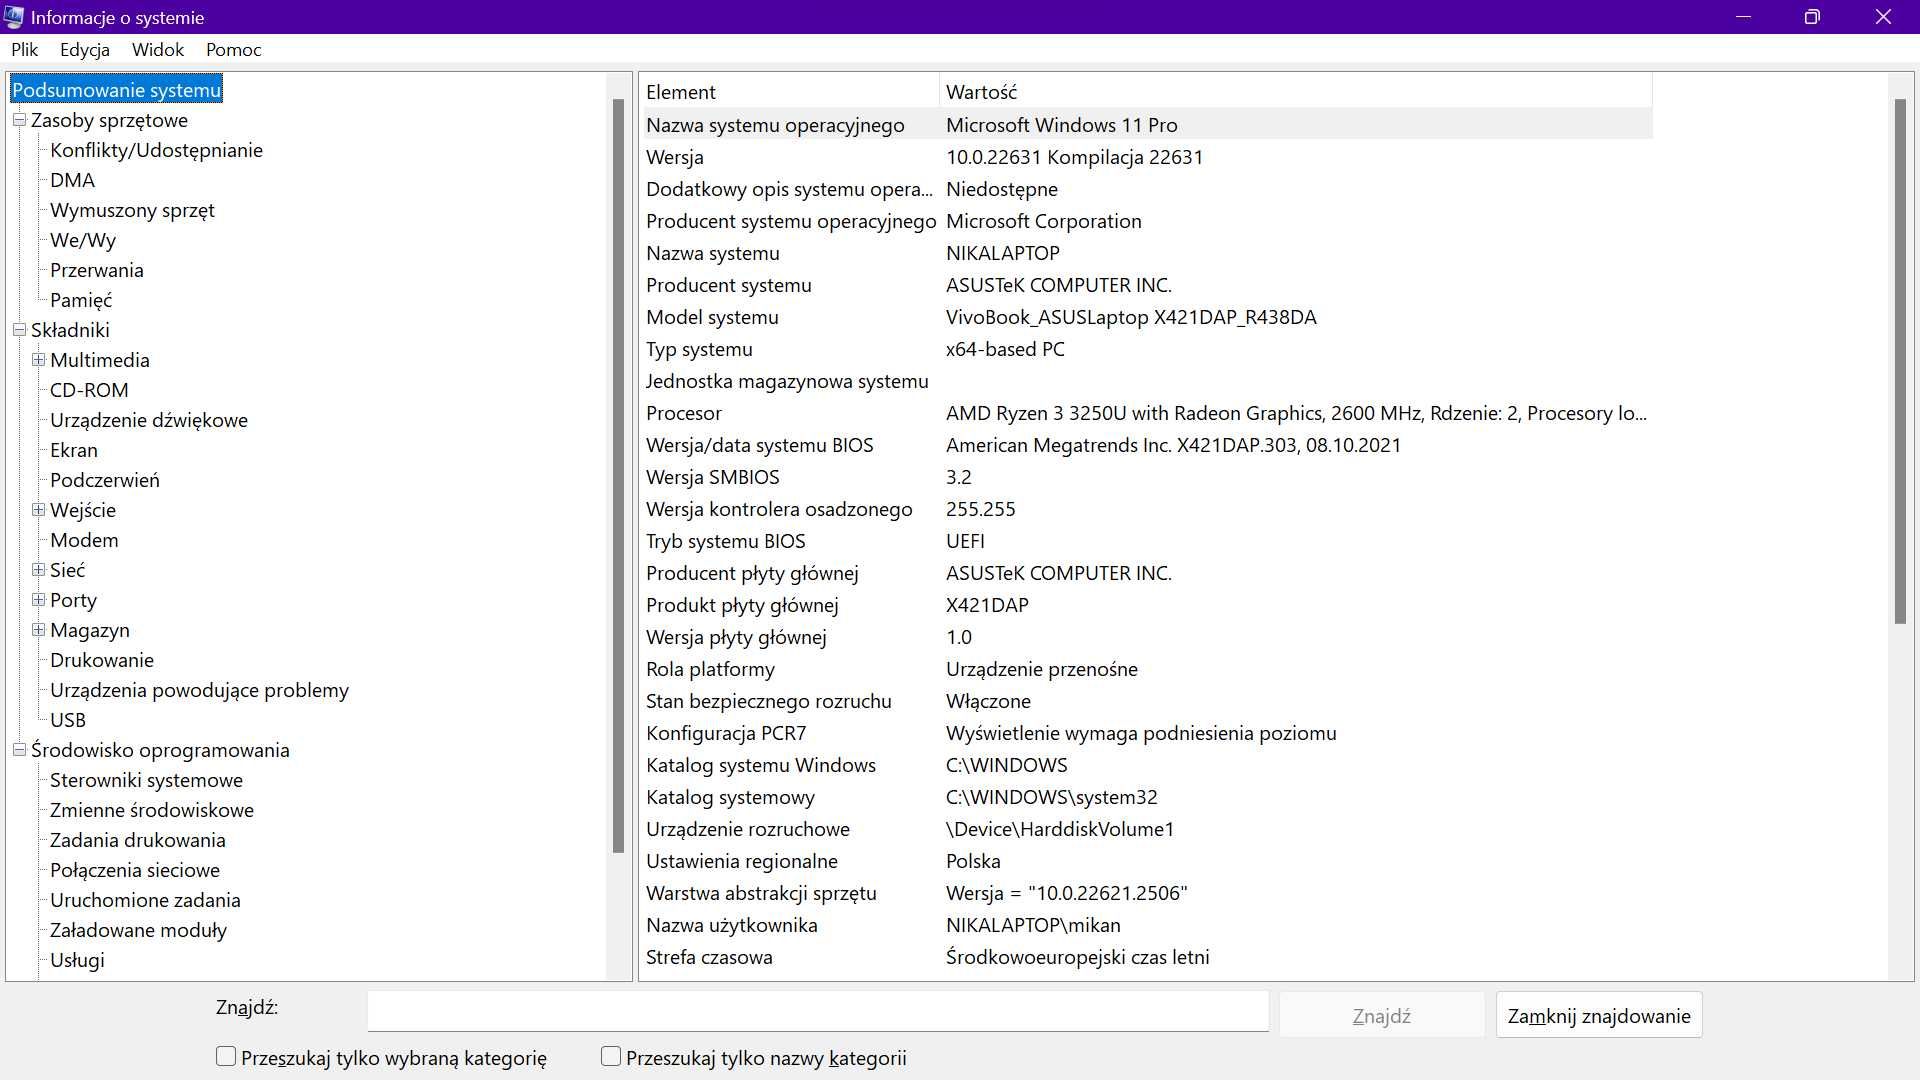1920x1080 pixels.
Task: Click the Element column header
Action: [789, 92]
